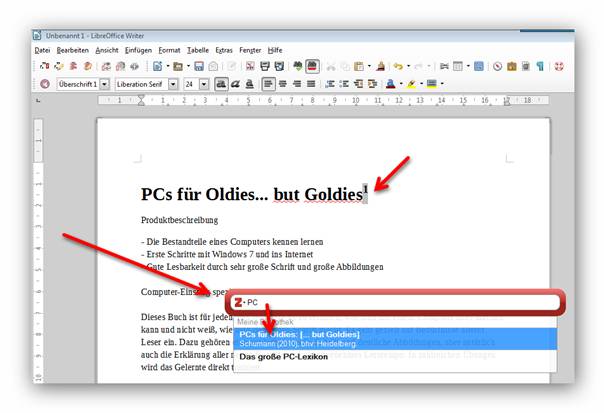Open LibreOffice Help lifebuoy icon
The height and width of the screenshot is (413, 604).
pos(559,66)
